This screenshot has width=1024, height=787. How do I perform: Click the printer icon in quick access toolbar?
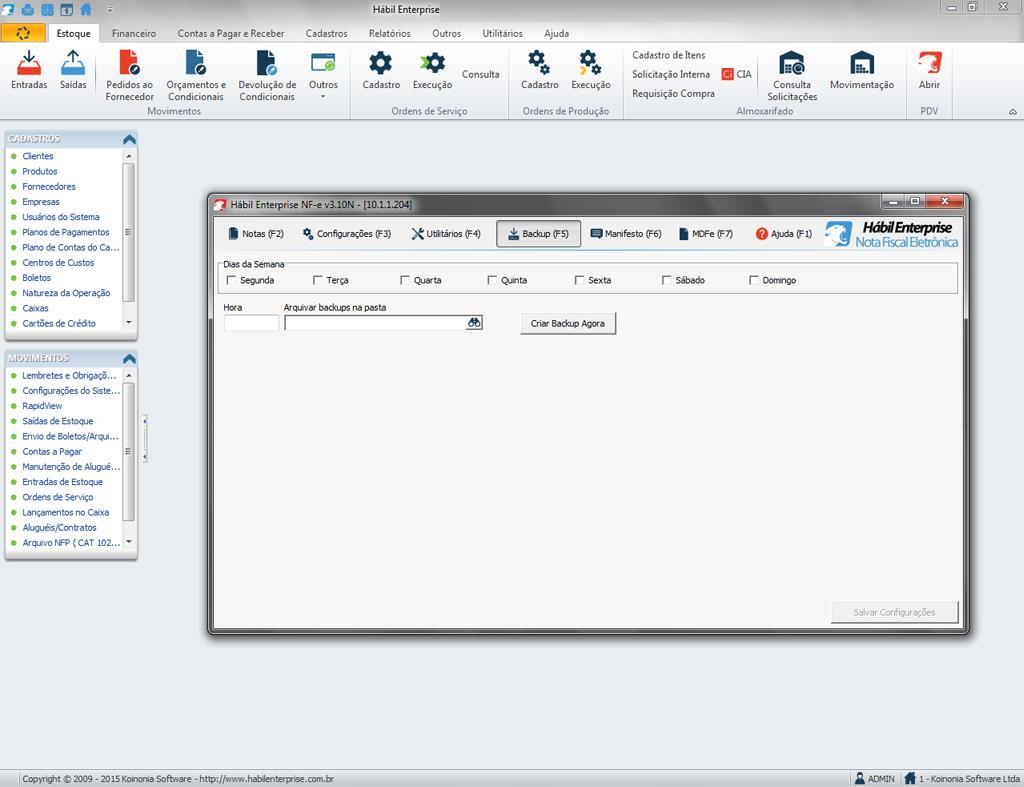click(28, 9)
